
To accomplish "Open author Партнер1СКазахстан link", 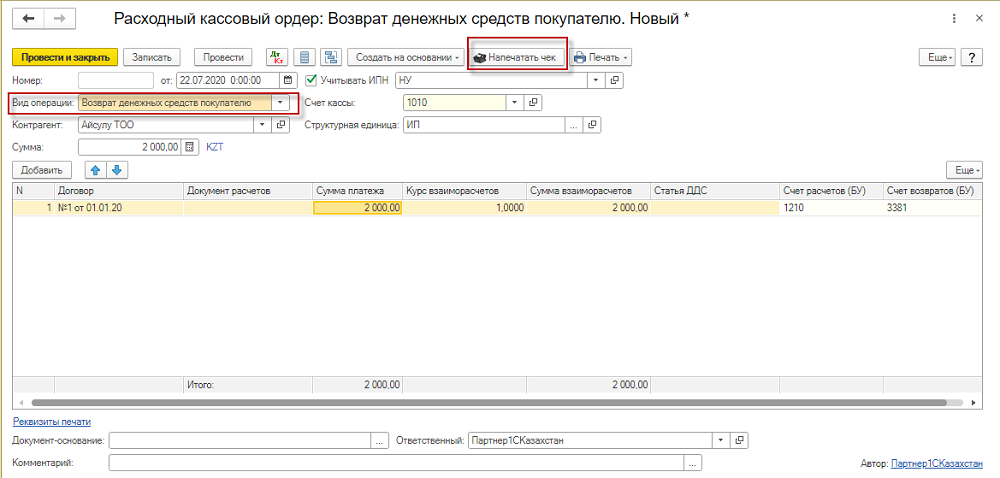I will pos(936,463).
